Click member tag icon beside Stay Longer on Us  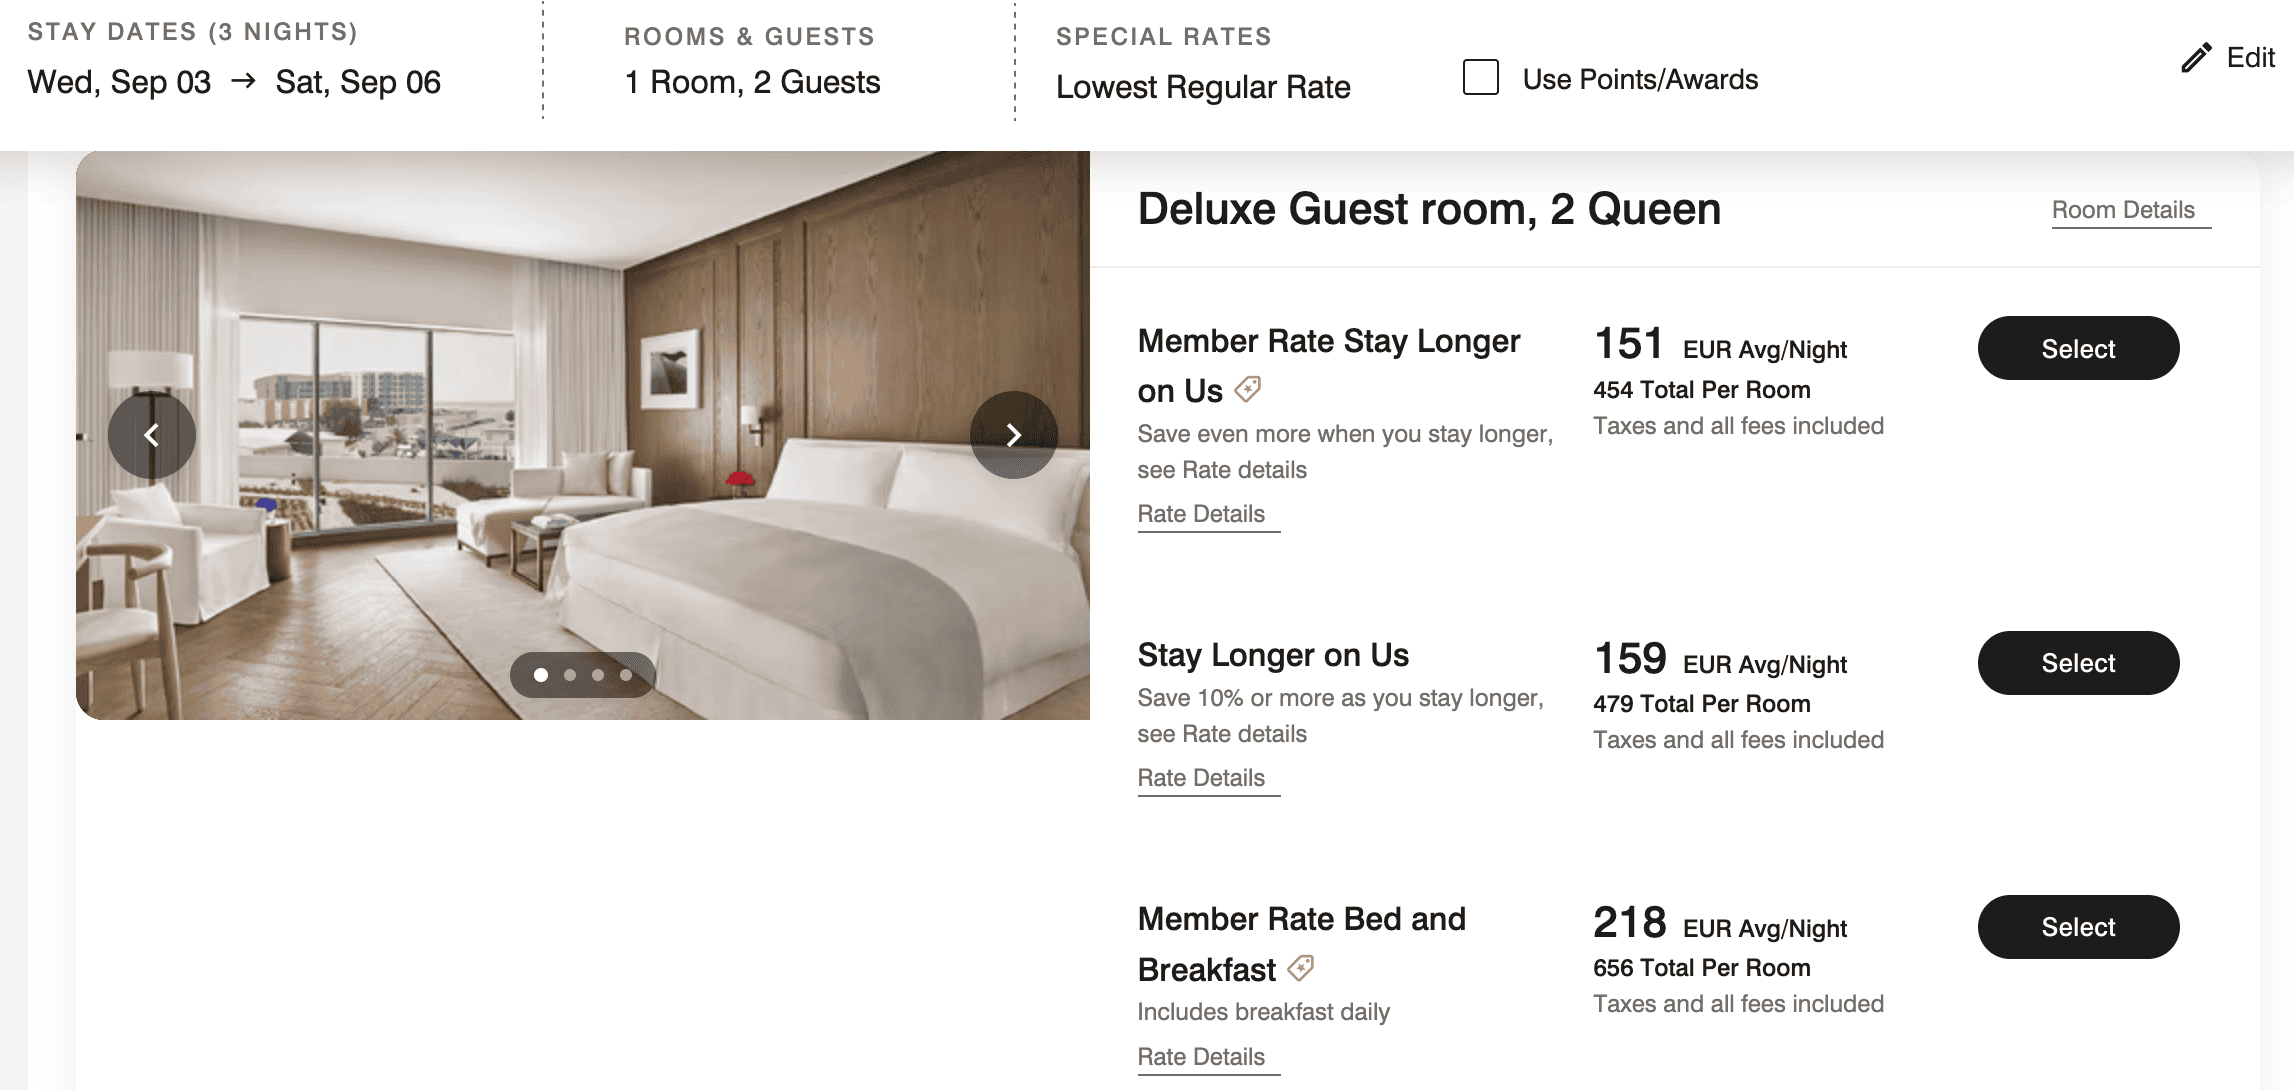tap(1248, 389)
